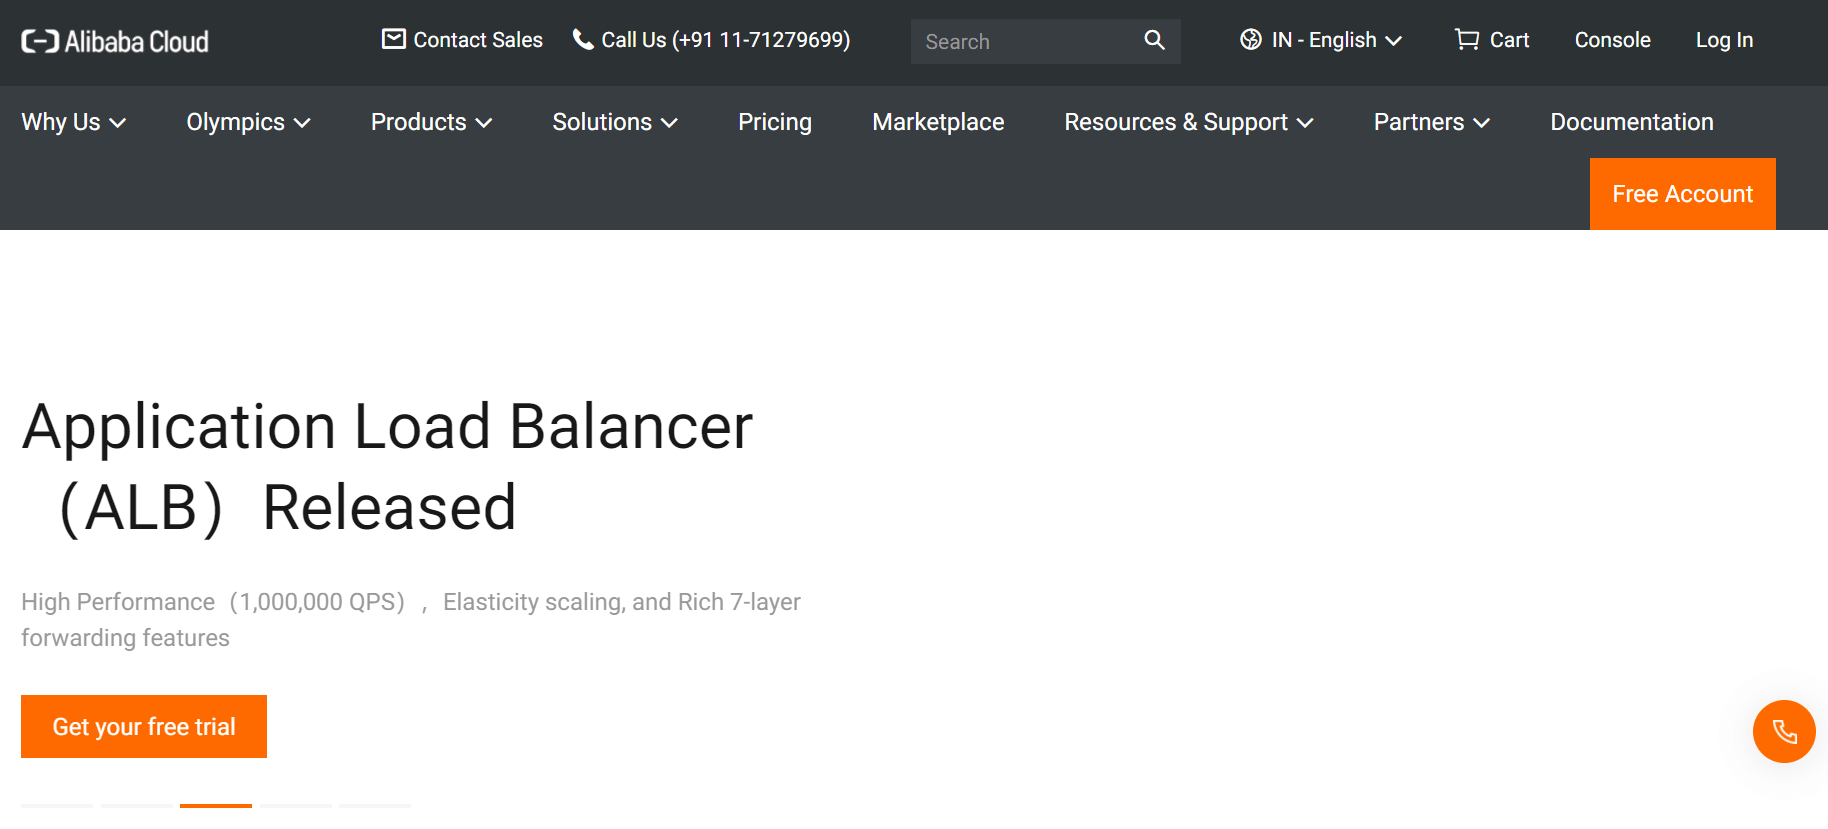
Task: Click the orange floating phone call button
Action: click(x=1784, y=731)
